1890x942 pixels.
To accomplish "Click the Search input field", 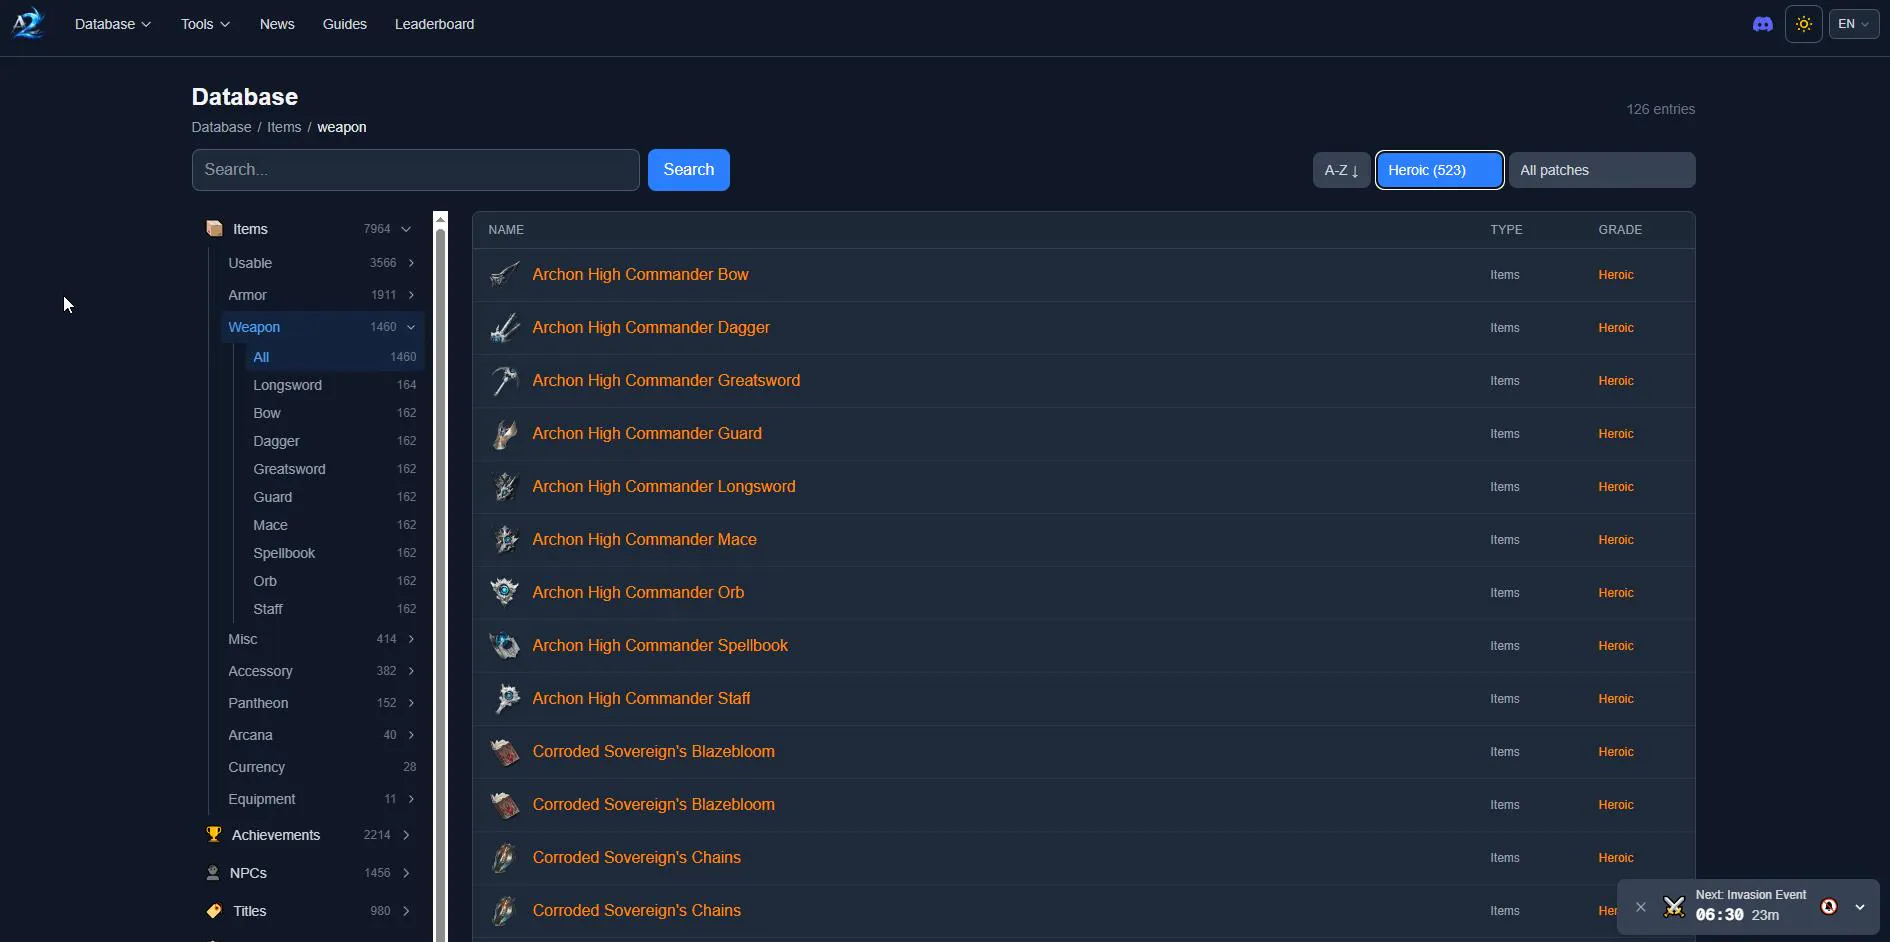I will (415, 170).
